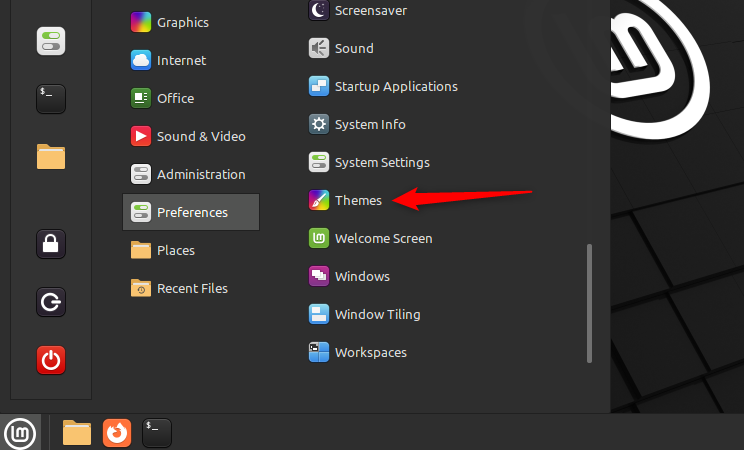The height and width of the screenshot is (450, 744).
Task: Click the Linux Mint menu button on the taskbar
Action: [x=20, y=432]
